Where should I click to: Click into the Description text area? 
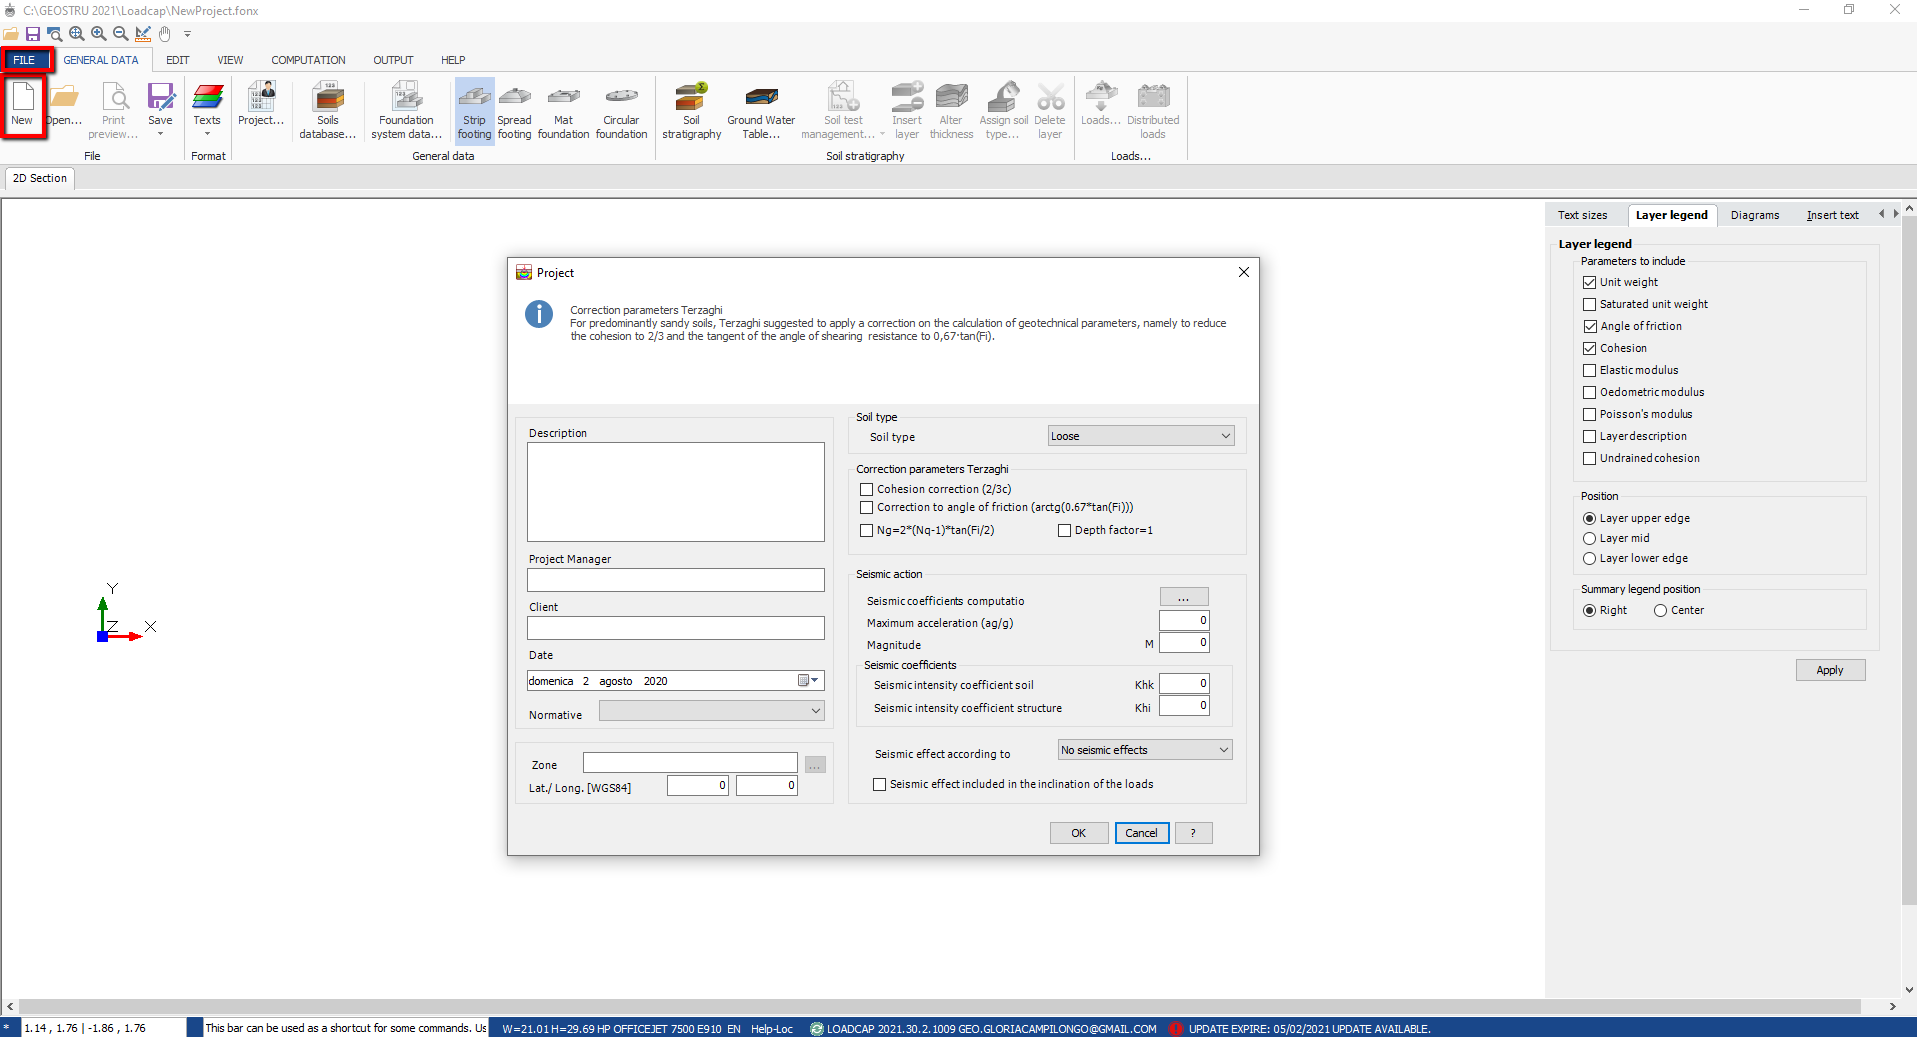[x=676, y=492]
